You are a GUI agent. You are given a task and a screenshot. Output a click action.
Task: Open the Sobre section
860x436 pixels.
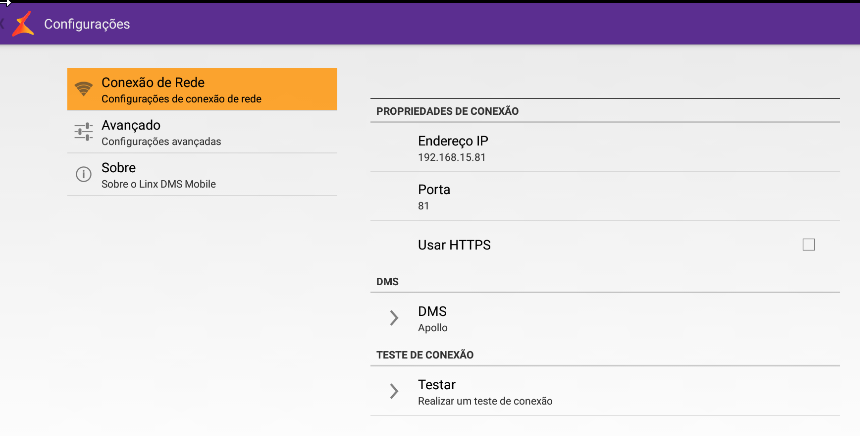click(202, 174)
